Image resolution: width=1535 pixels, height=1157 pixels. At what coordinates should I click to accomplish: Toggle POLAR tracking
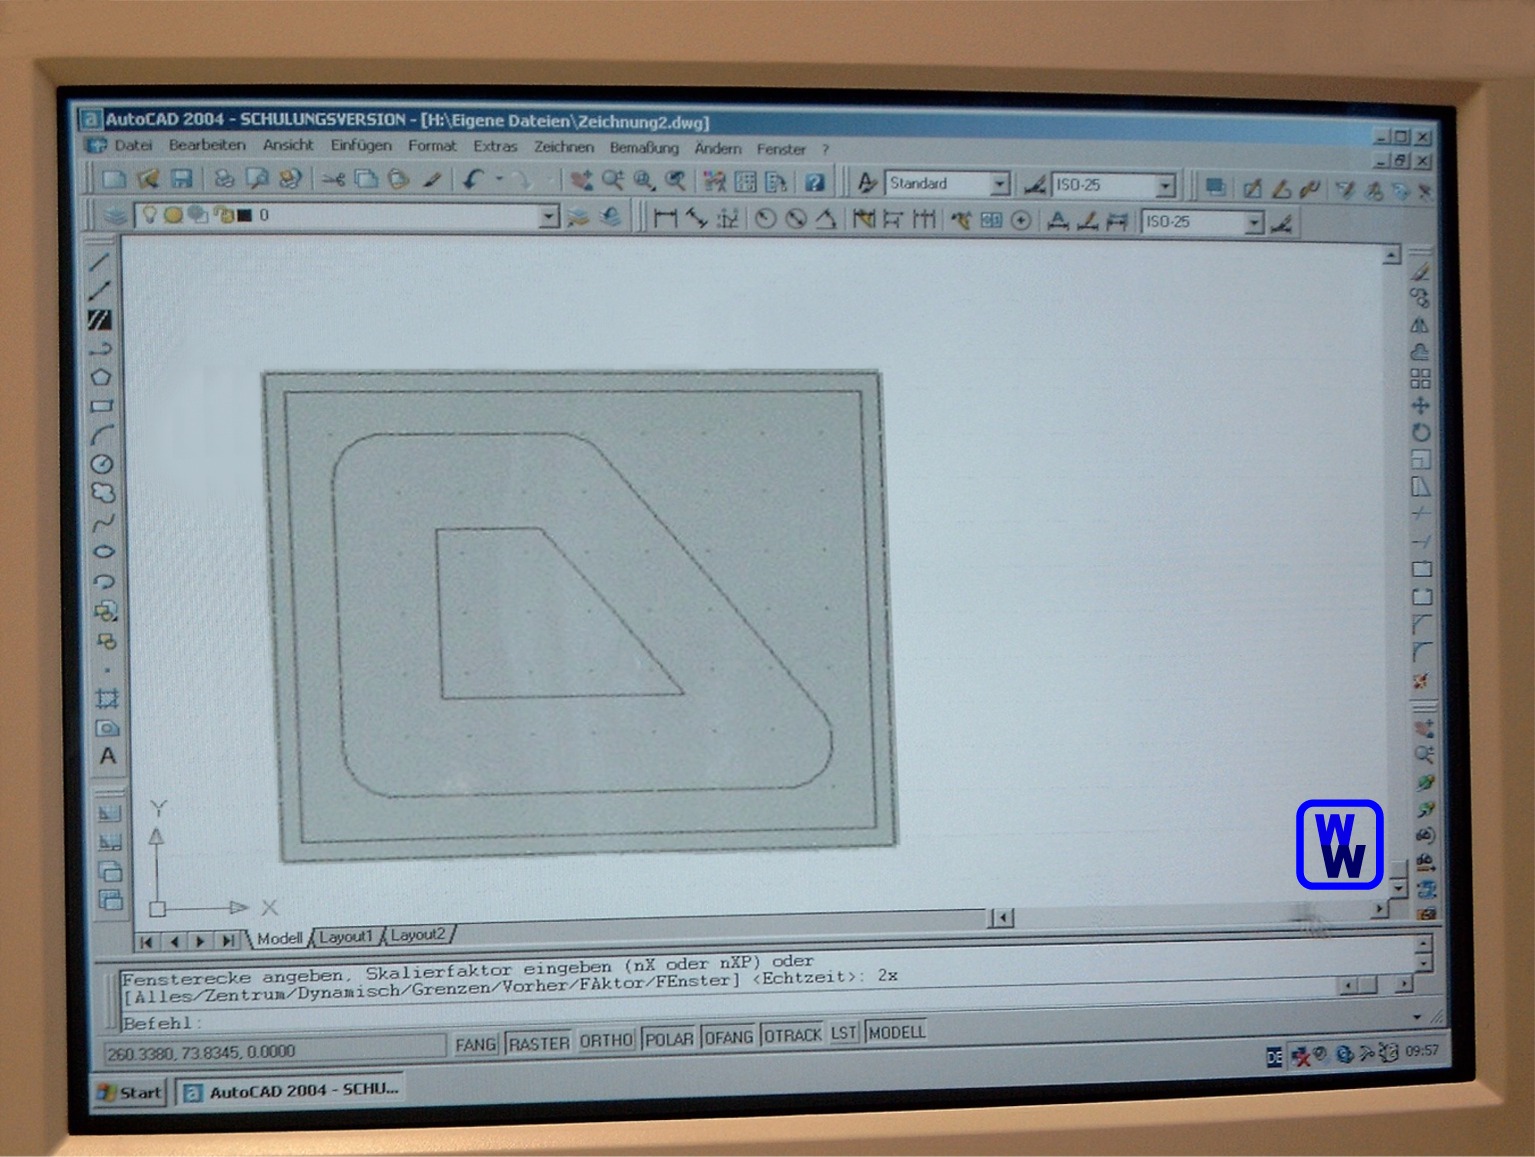click(669, 1039)
